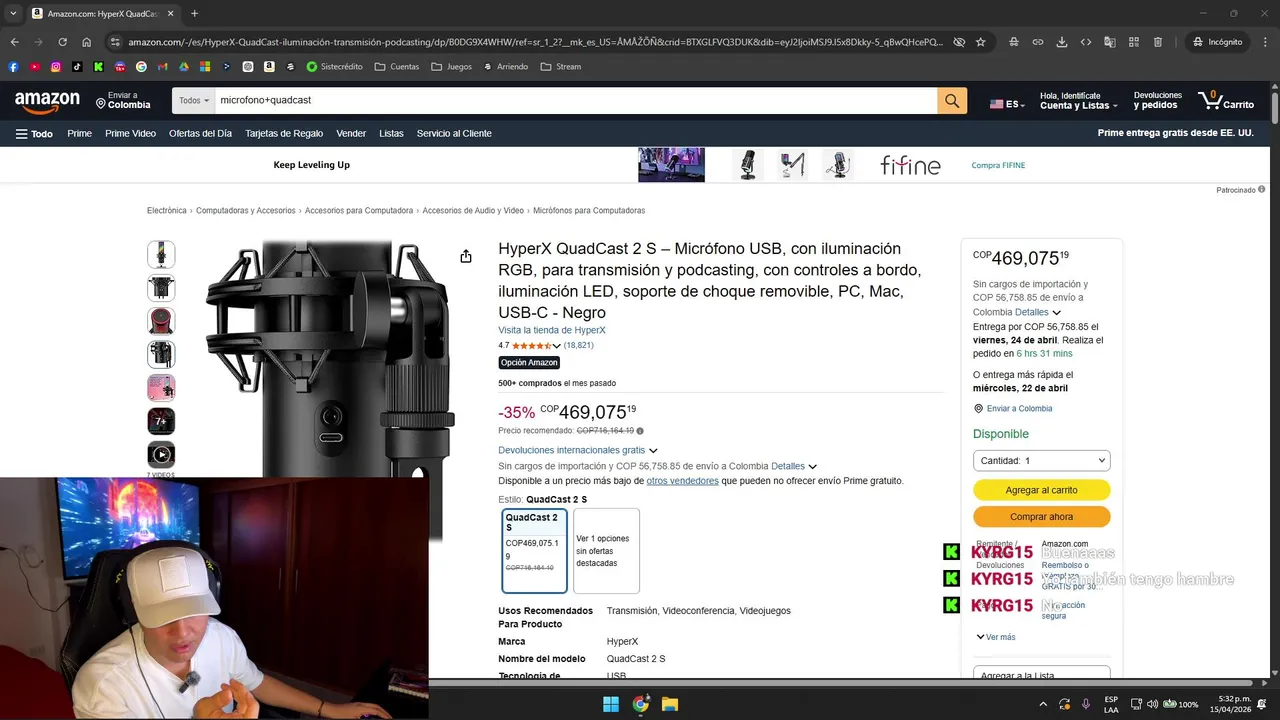Open the Juegos bookmarks folder
The height and width of the screenshot is (720, 1280).
pyautogui.click(x=451, y=67)
